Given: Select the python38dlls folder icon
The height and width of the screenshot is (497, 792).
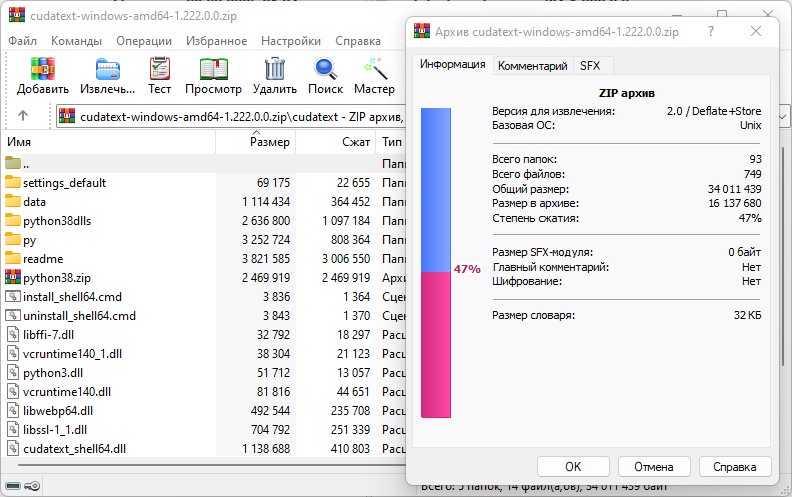Looking at the screenshot, I should point(13,220).
